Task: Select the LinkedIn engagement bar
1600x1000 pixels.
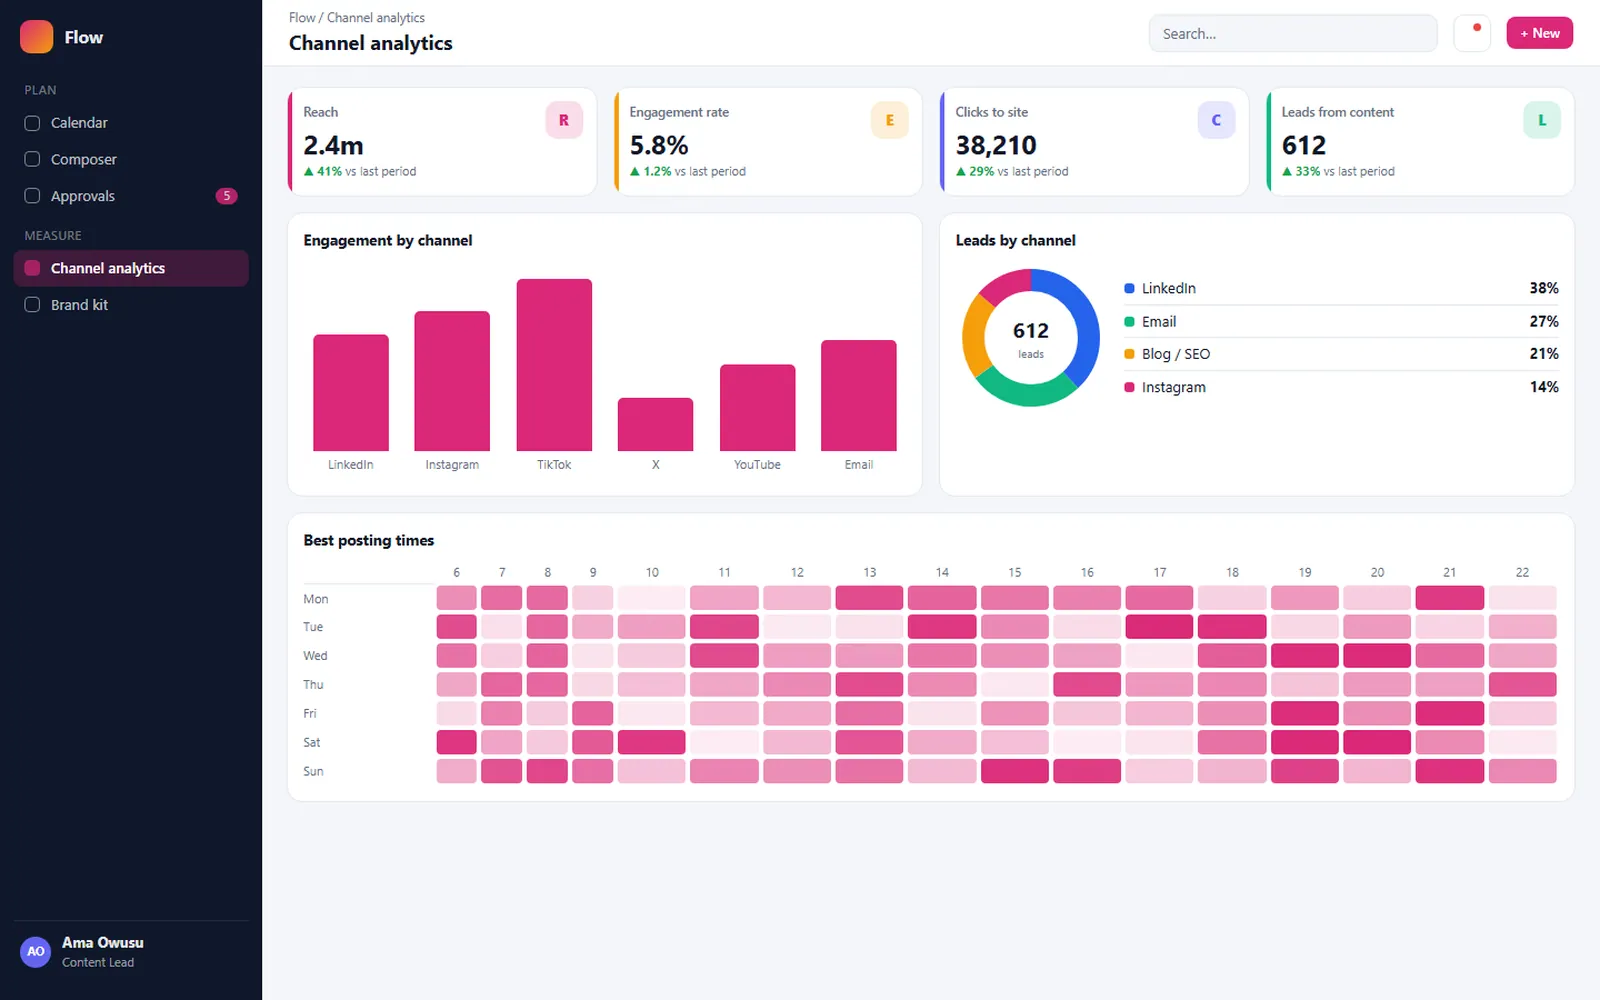Action: coord(351,393)
